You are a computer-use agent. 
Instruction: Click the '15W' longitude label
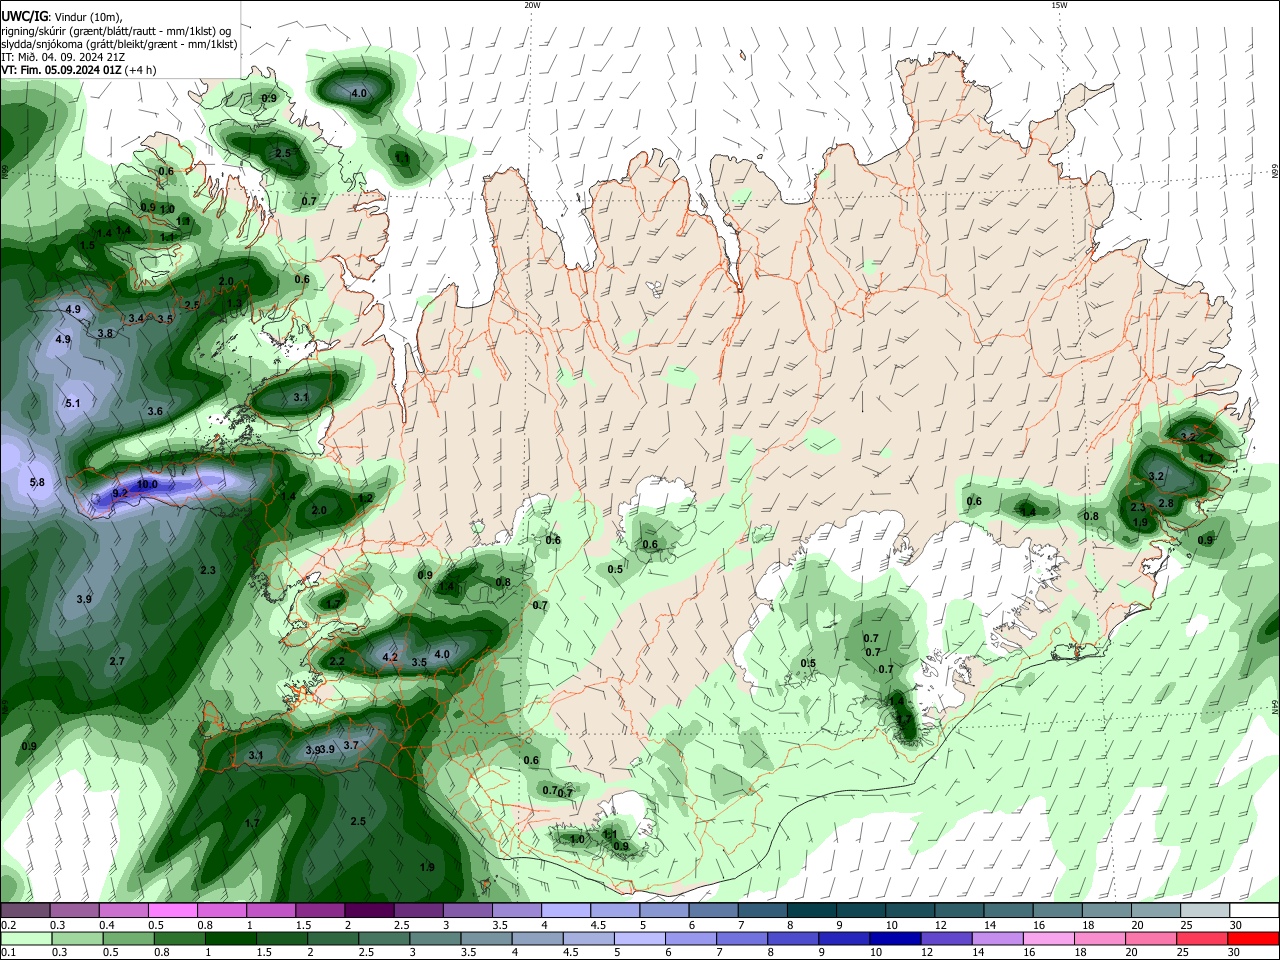click(x=1059, y=5)
